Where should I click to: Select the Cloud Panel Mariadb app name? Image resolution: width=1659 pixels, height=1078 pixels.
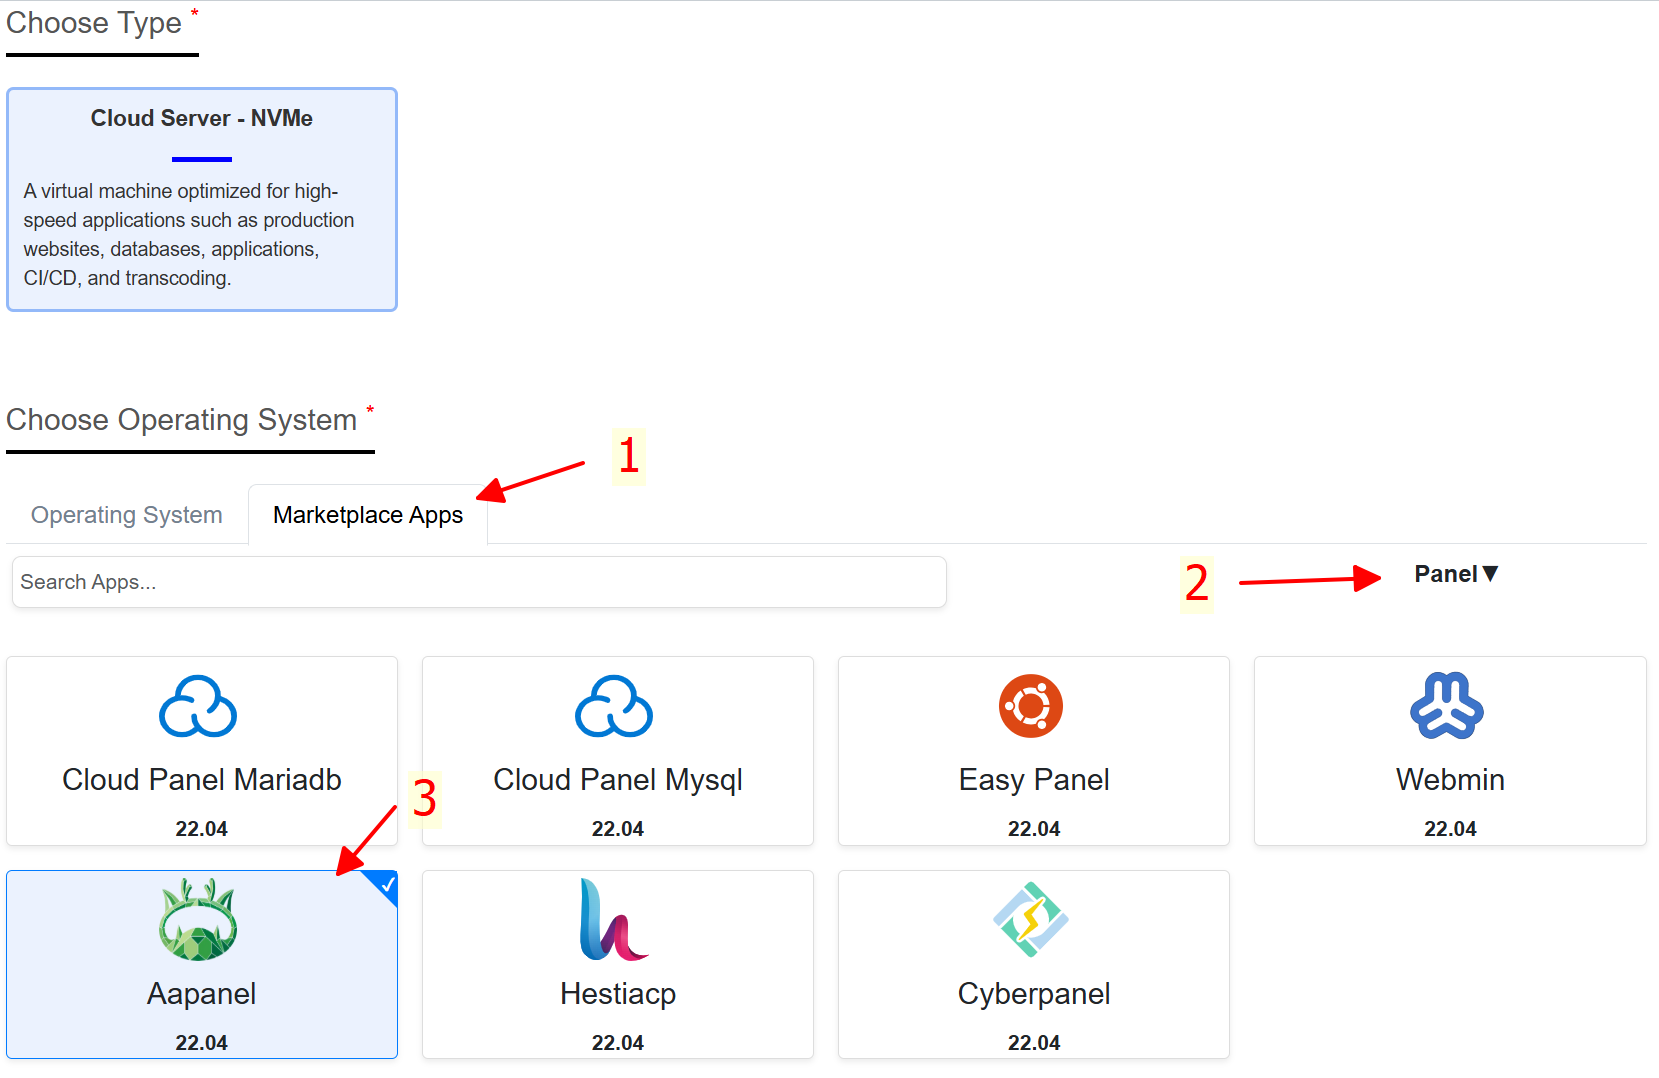click(202, 780)
